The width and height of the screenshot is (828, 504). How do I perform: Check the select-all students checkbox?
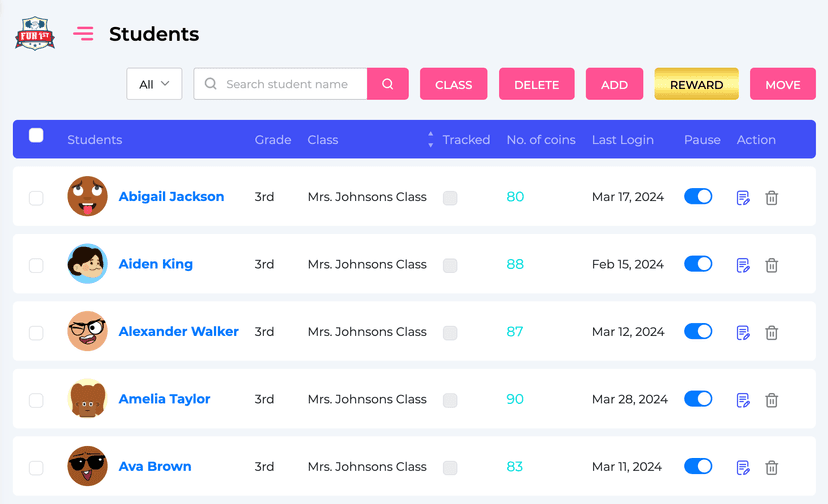[36, 136]
